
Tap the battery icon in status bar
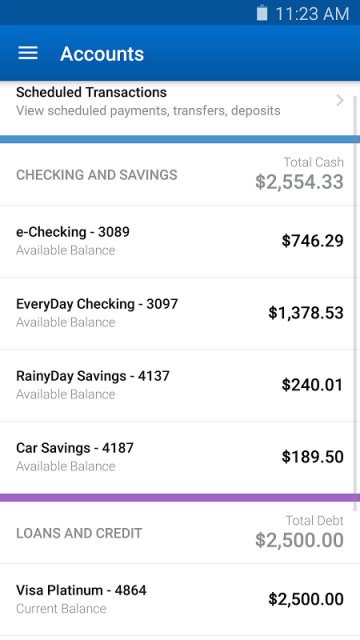point(262,13)
